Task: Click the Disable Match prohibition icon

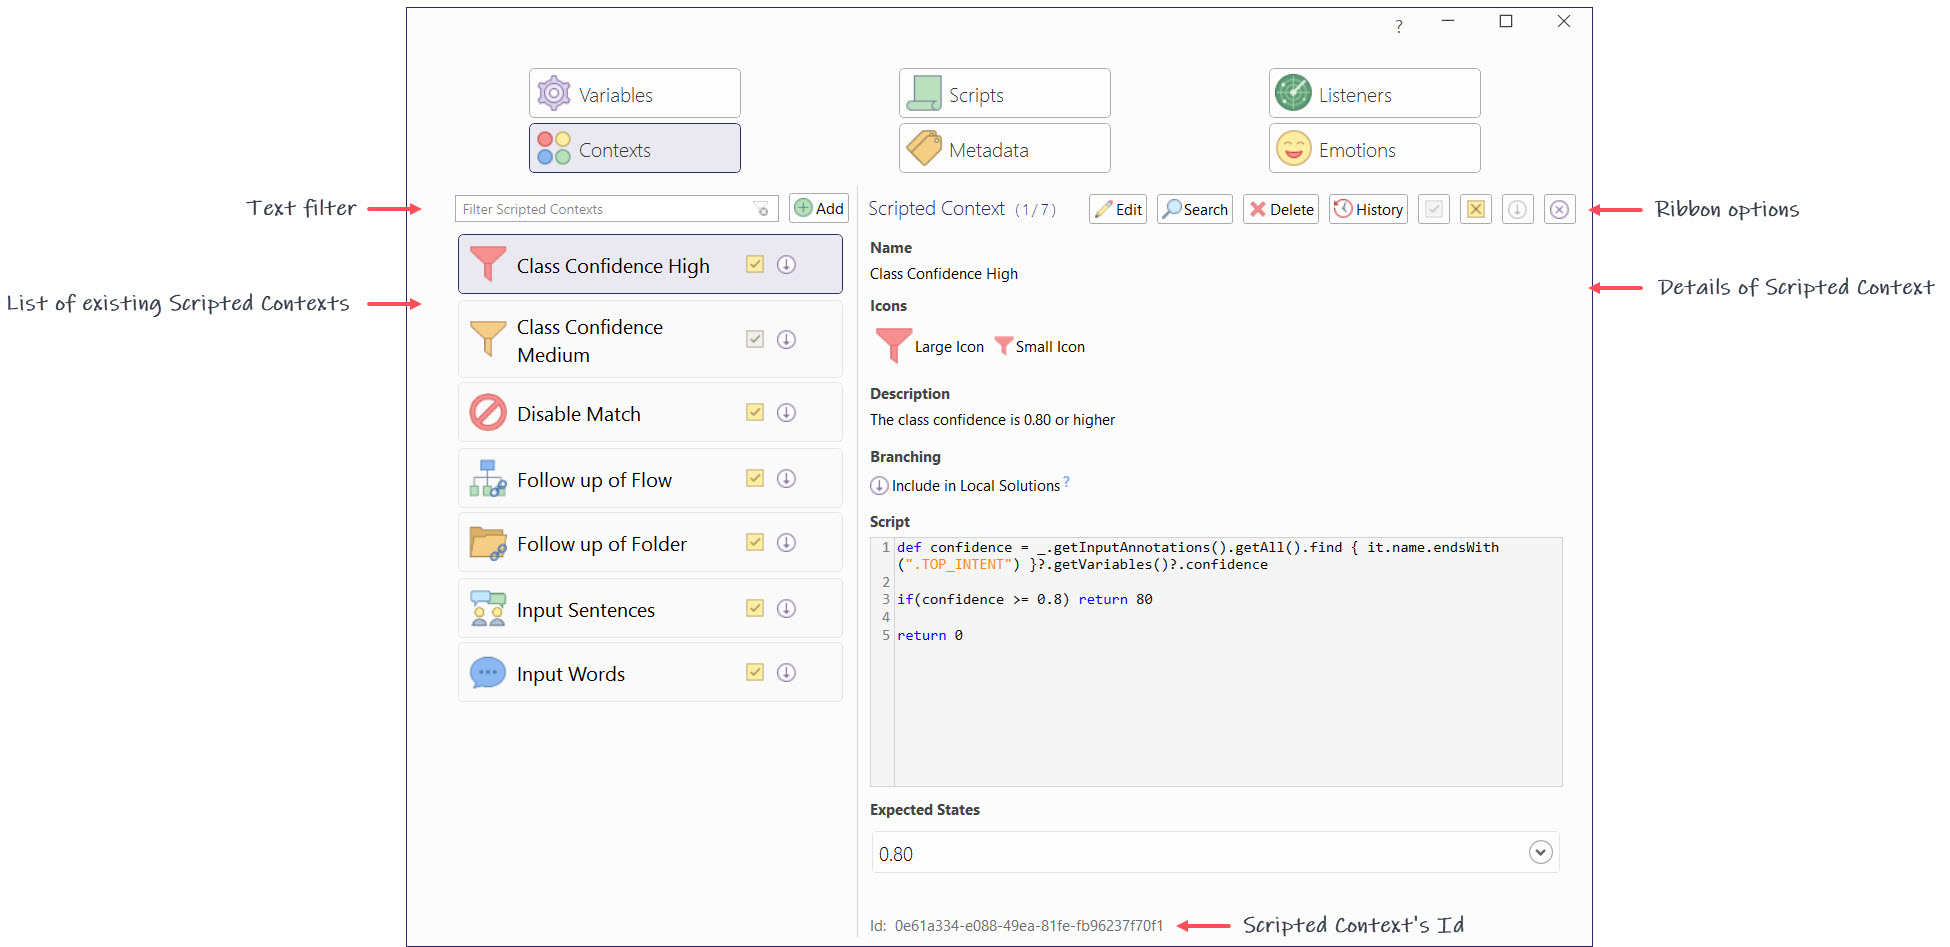Action: click(x=488, y=413)
